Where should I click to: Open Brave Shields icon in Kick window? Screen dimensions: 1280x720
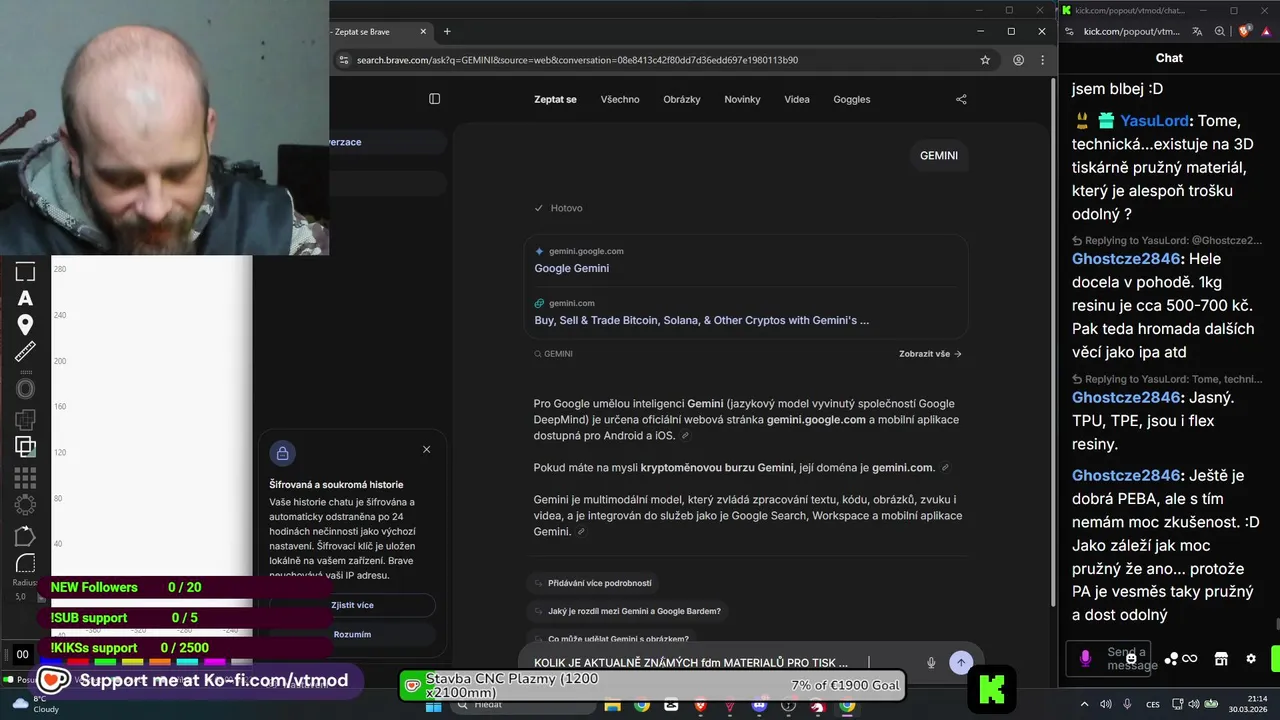coord(1245,32)
